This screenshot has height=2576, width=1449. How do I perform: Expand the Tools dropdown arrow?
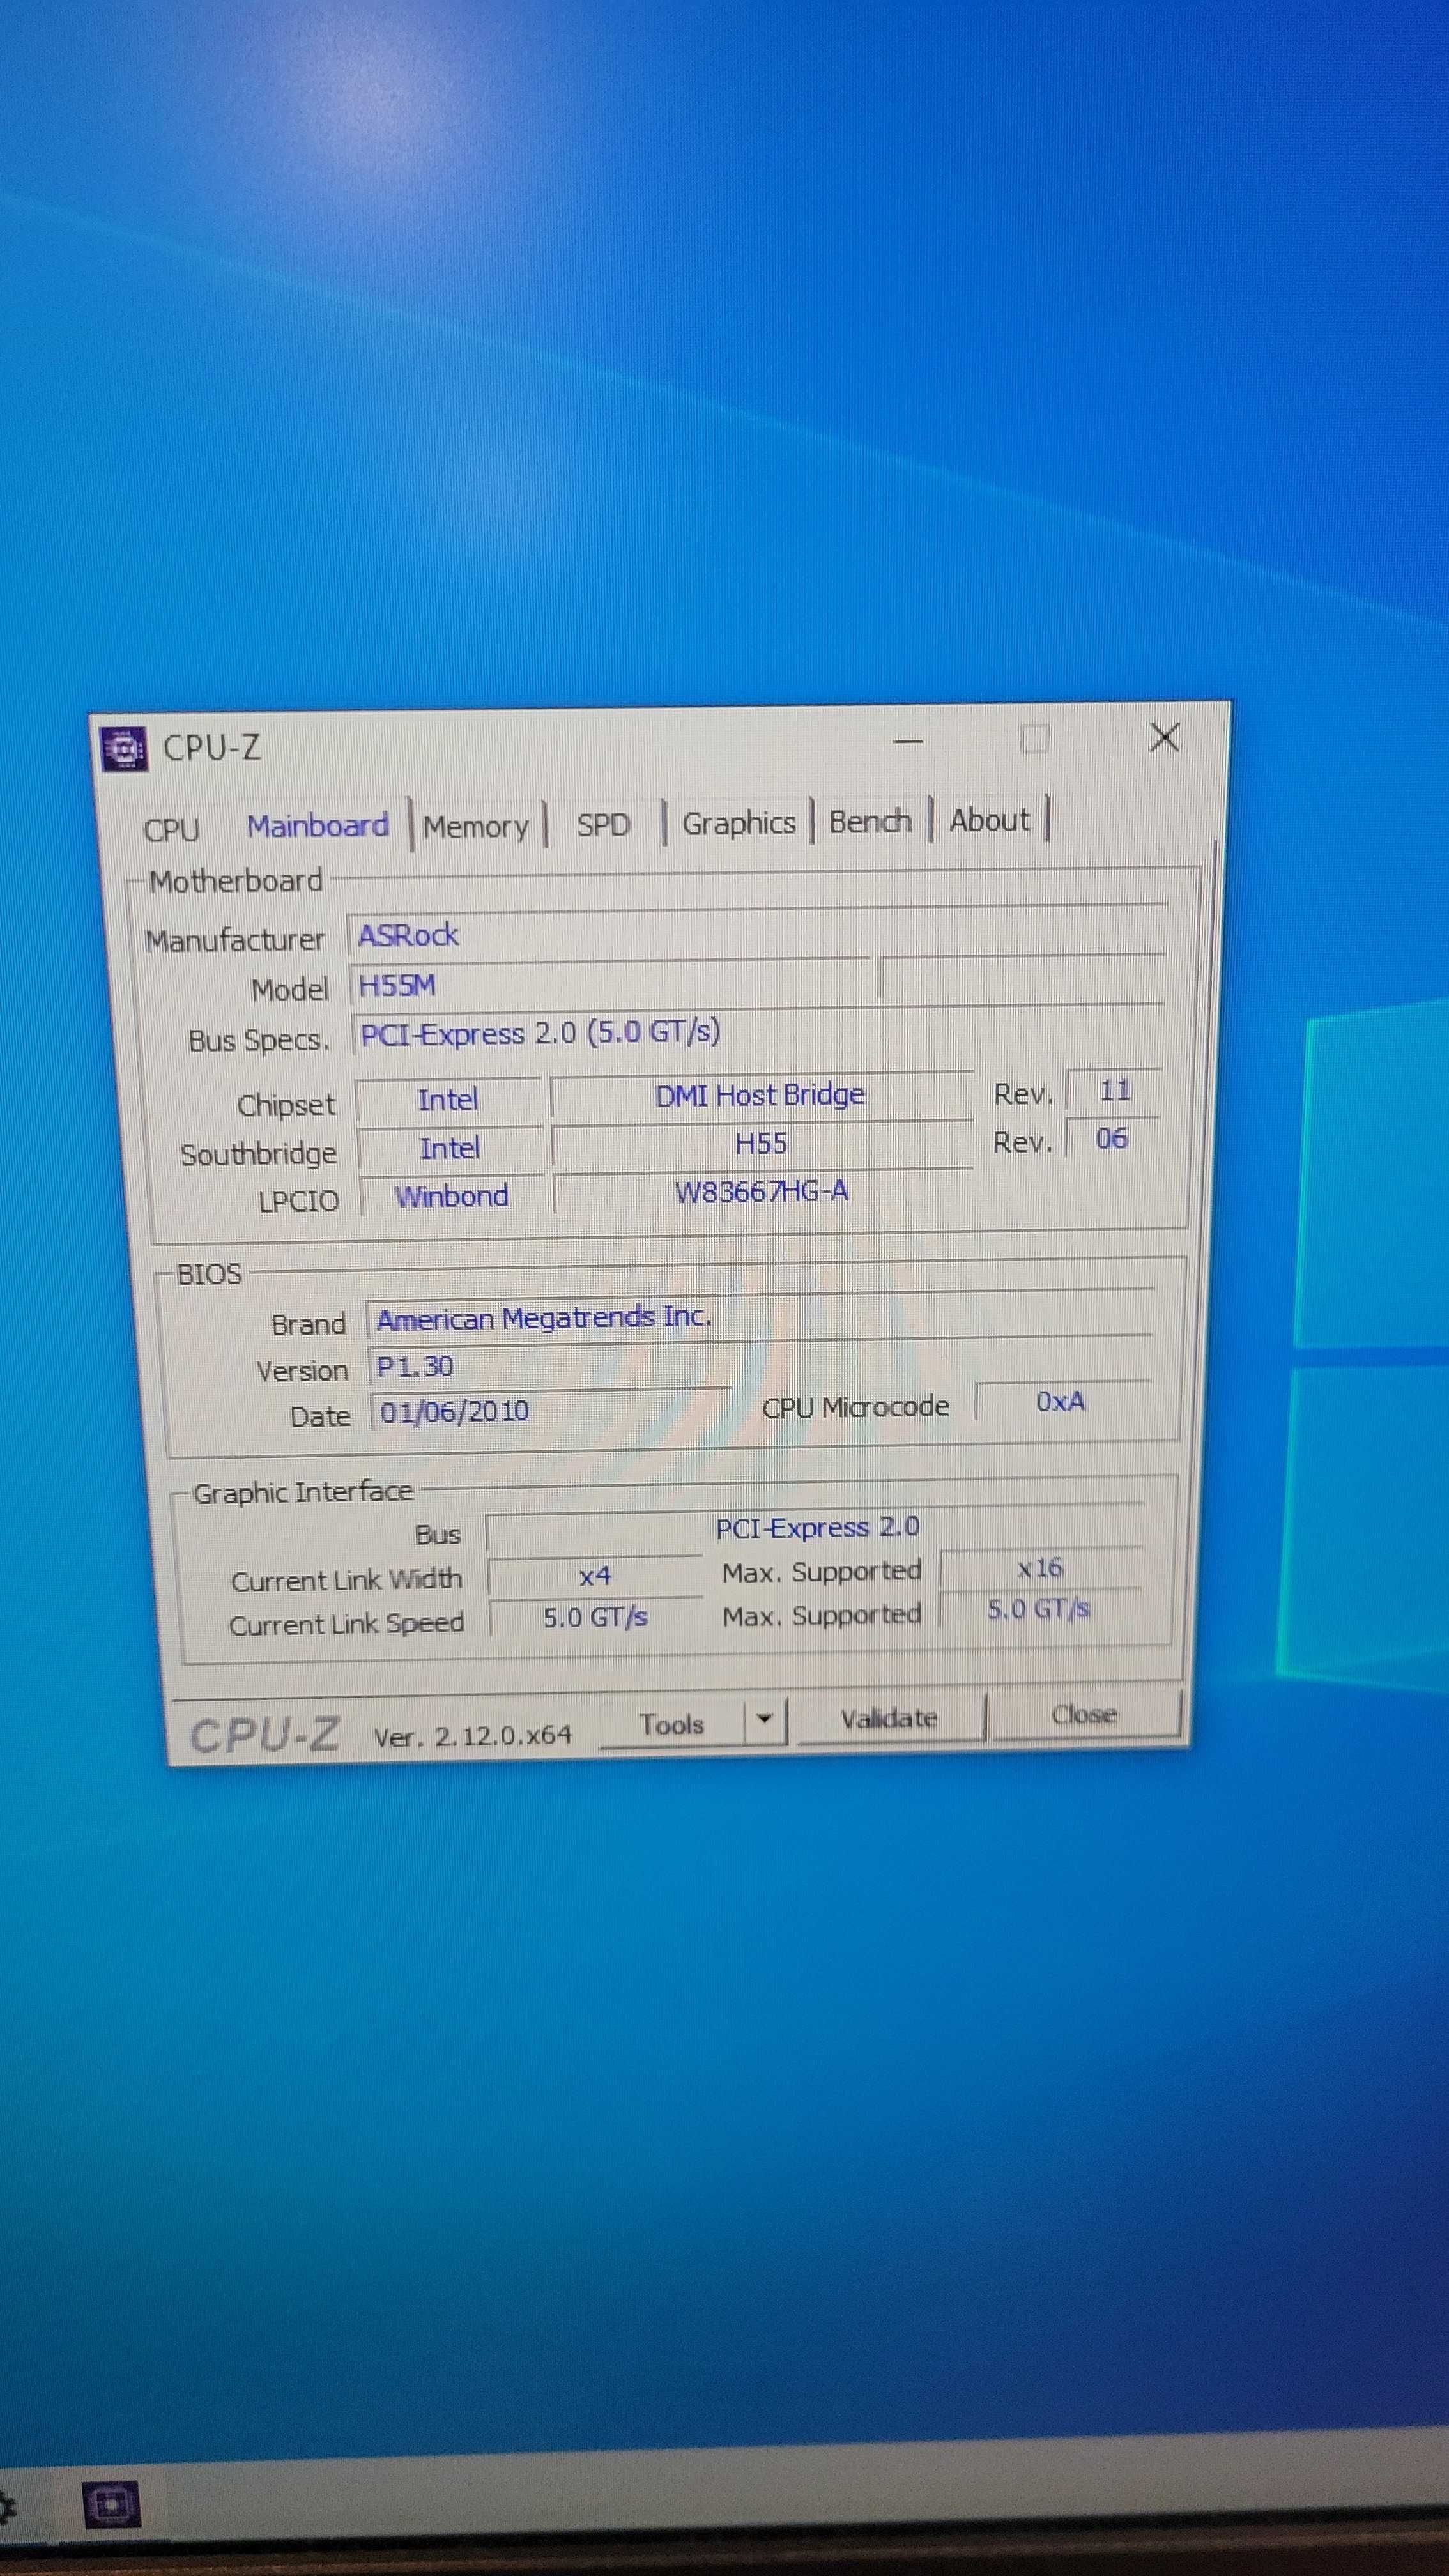tap(765, 1720)
